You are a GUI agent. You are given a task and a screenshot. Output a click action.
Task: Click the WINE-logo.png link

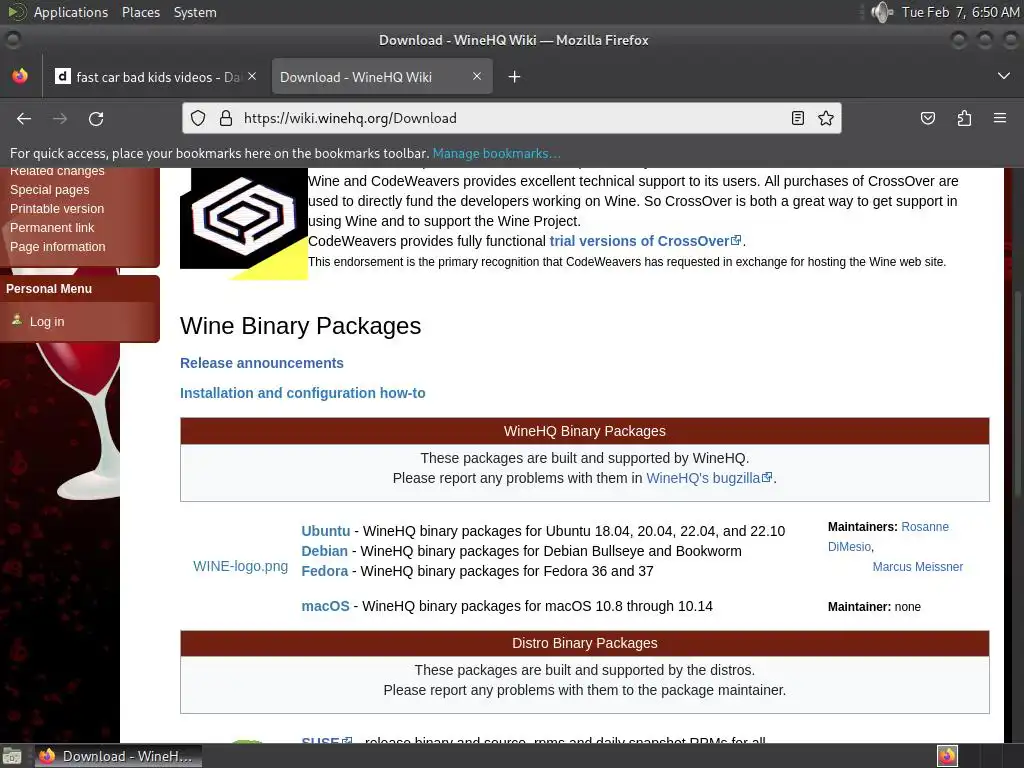point(240,566)
